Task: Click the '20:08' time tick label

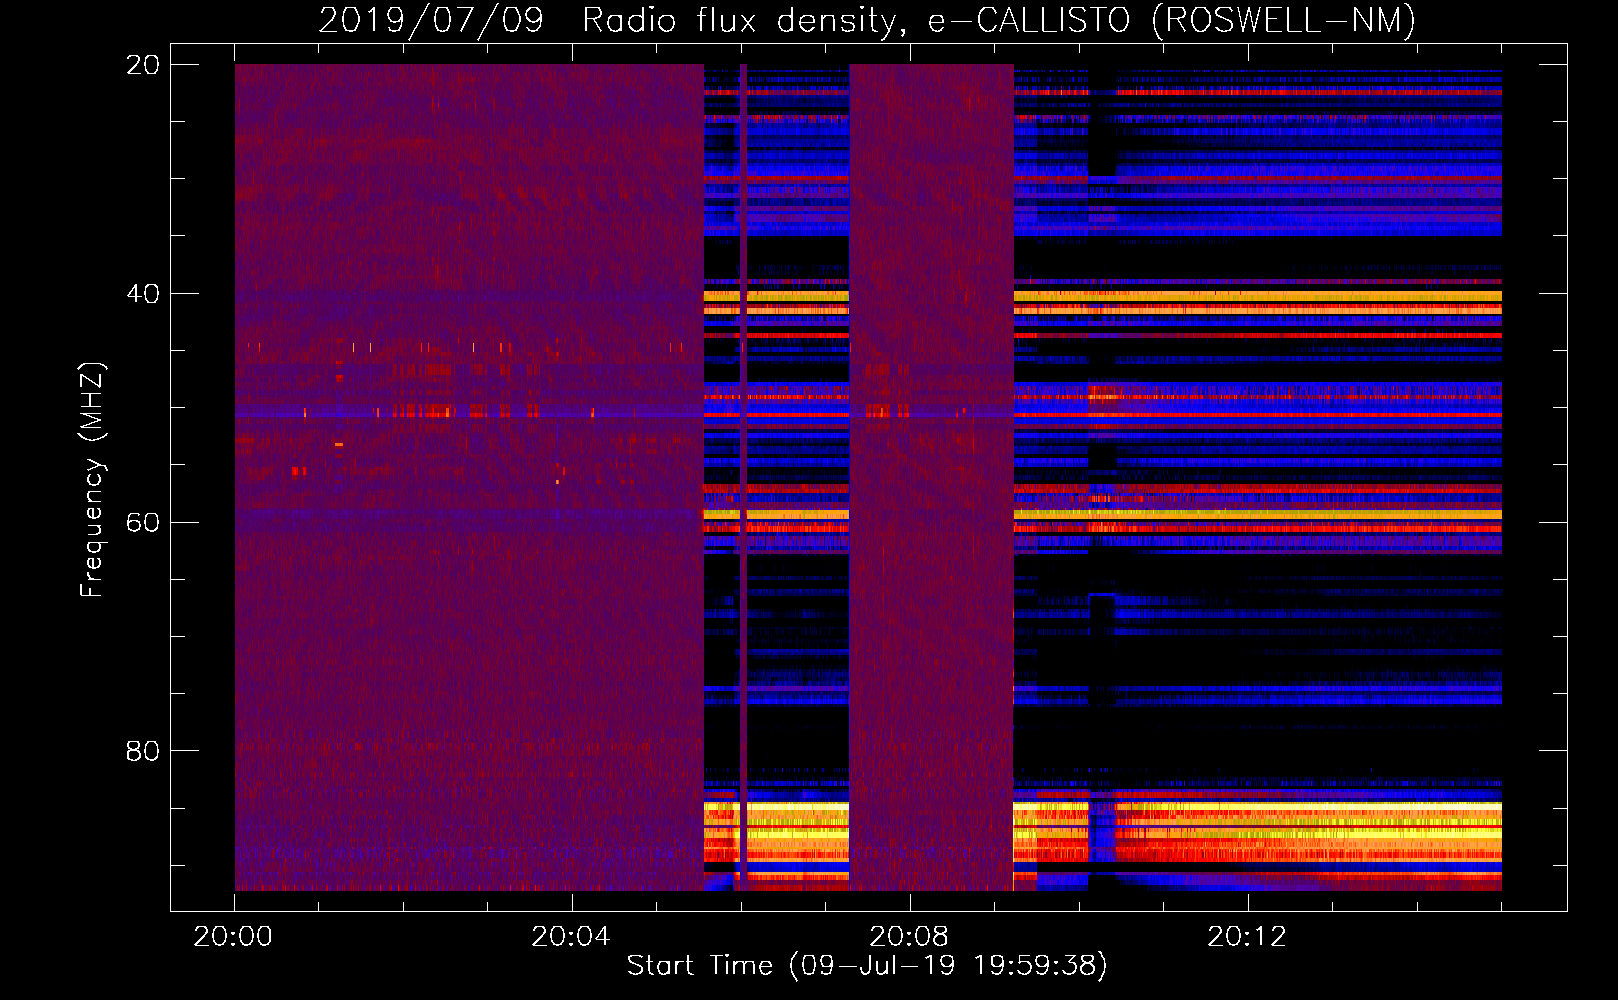Action: [909, 936]
